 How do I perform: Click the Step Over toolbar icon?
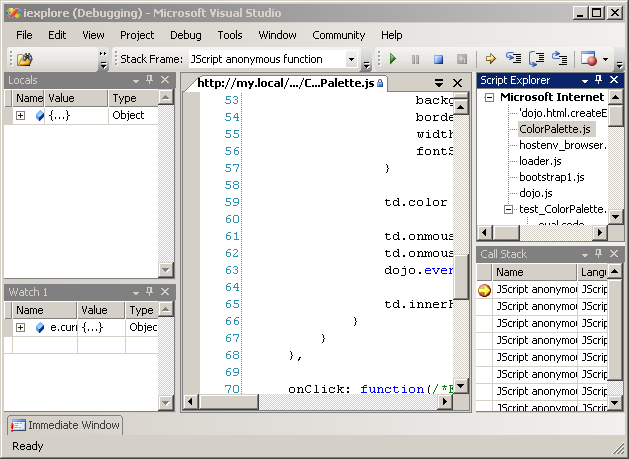tap(536, 59)
